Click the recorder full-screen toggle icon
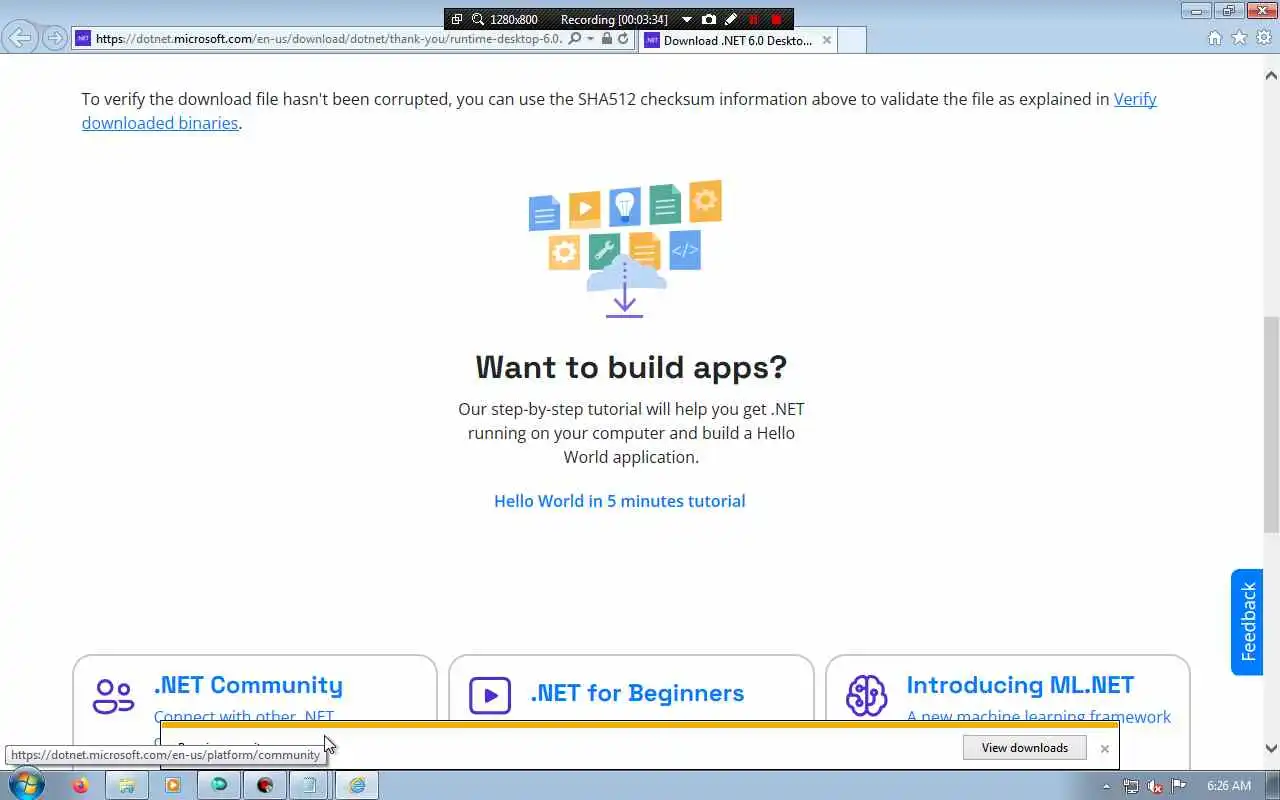This screenshot has width=1280, height=800. (457, 19)
